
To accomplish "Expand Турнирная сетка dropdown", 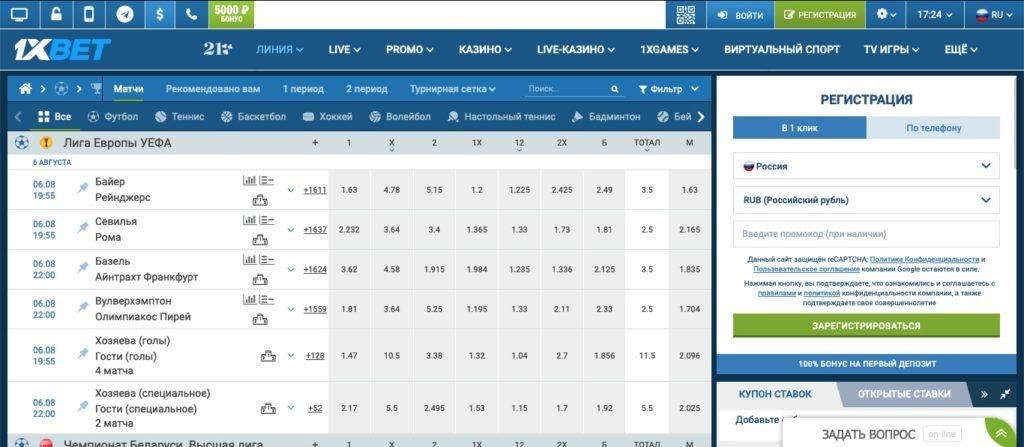I will click(453, 89).
